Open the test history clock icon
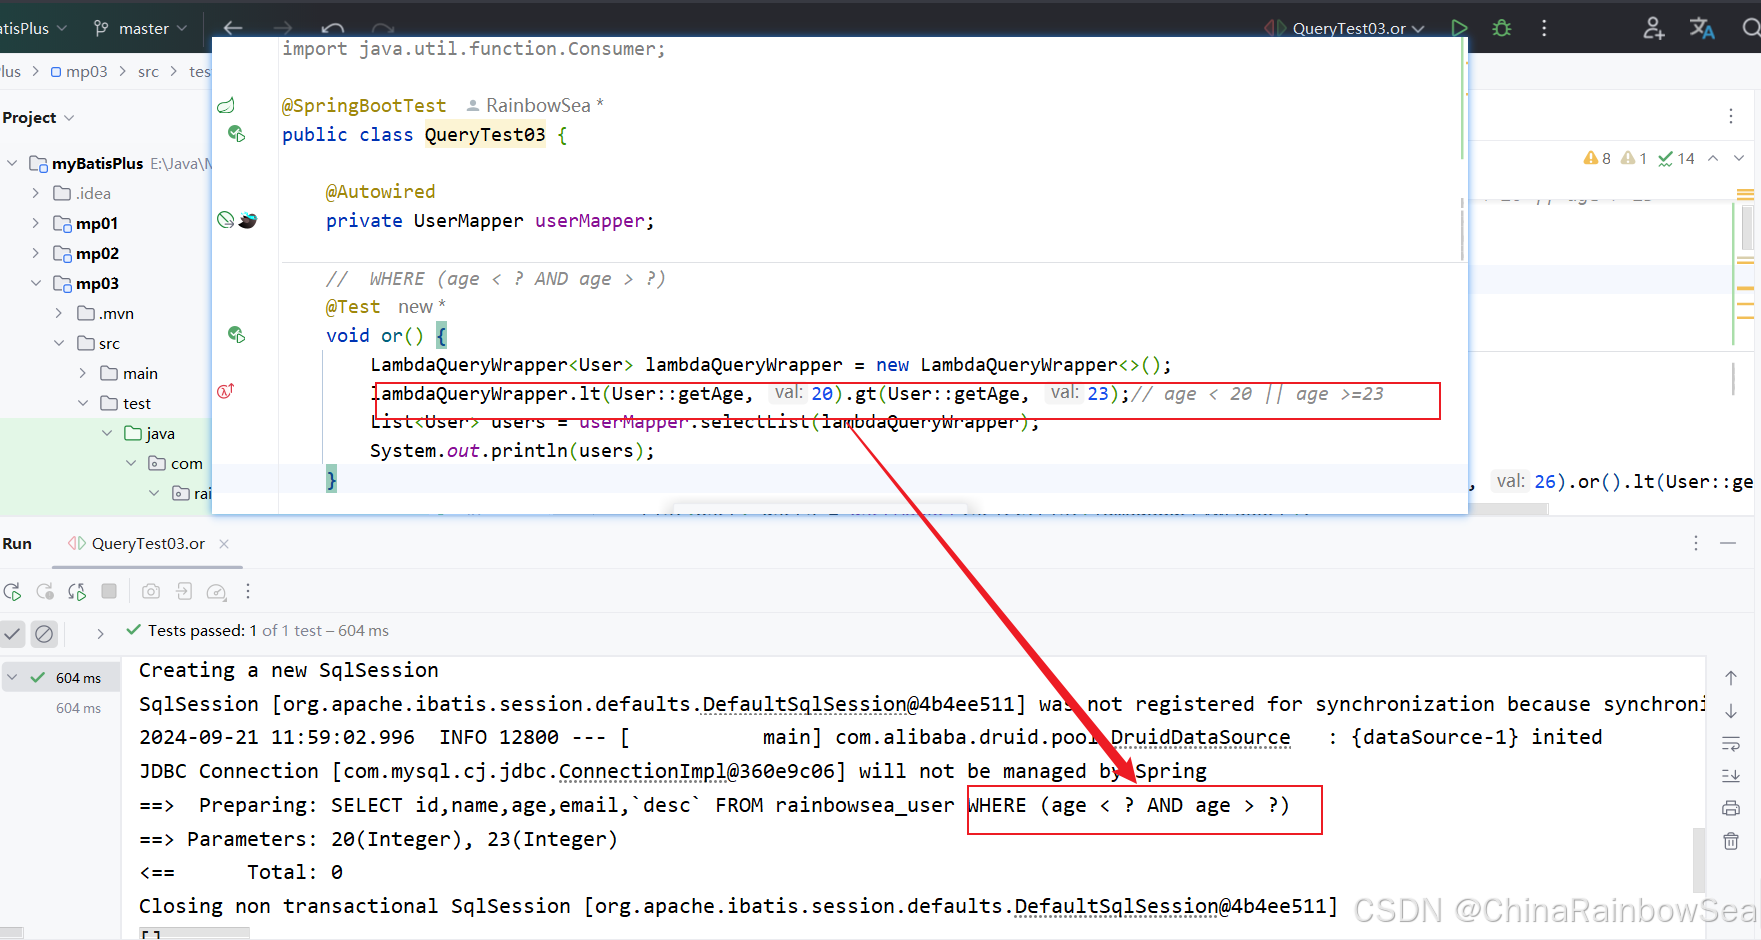The height and width of the screenshot is (940, 1761). click(x=216, y=591)
